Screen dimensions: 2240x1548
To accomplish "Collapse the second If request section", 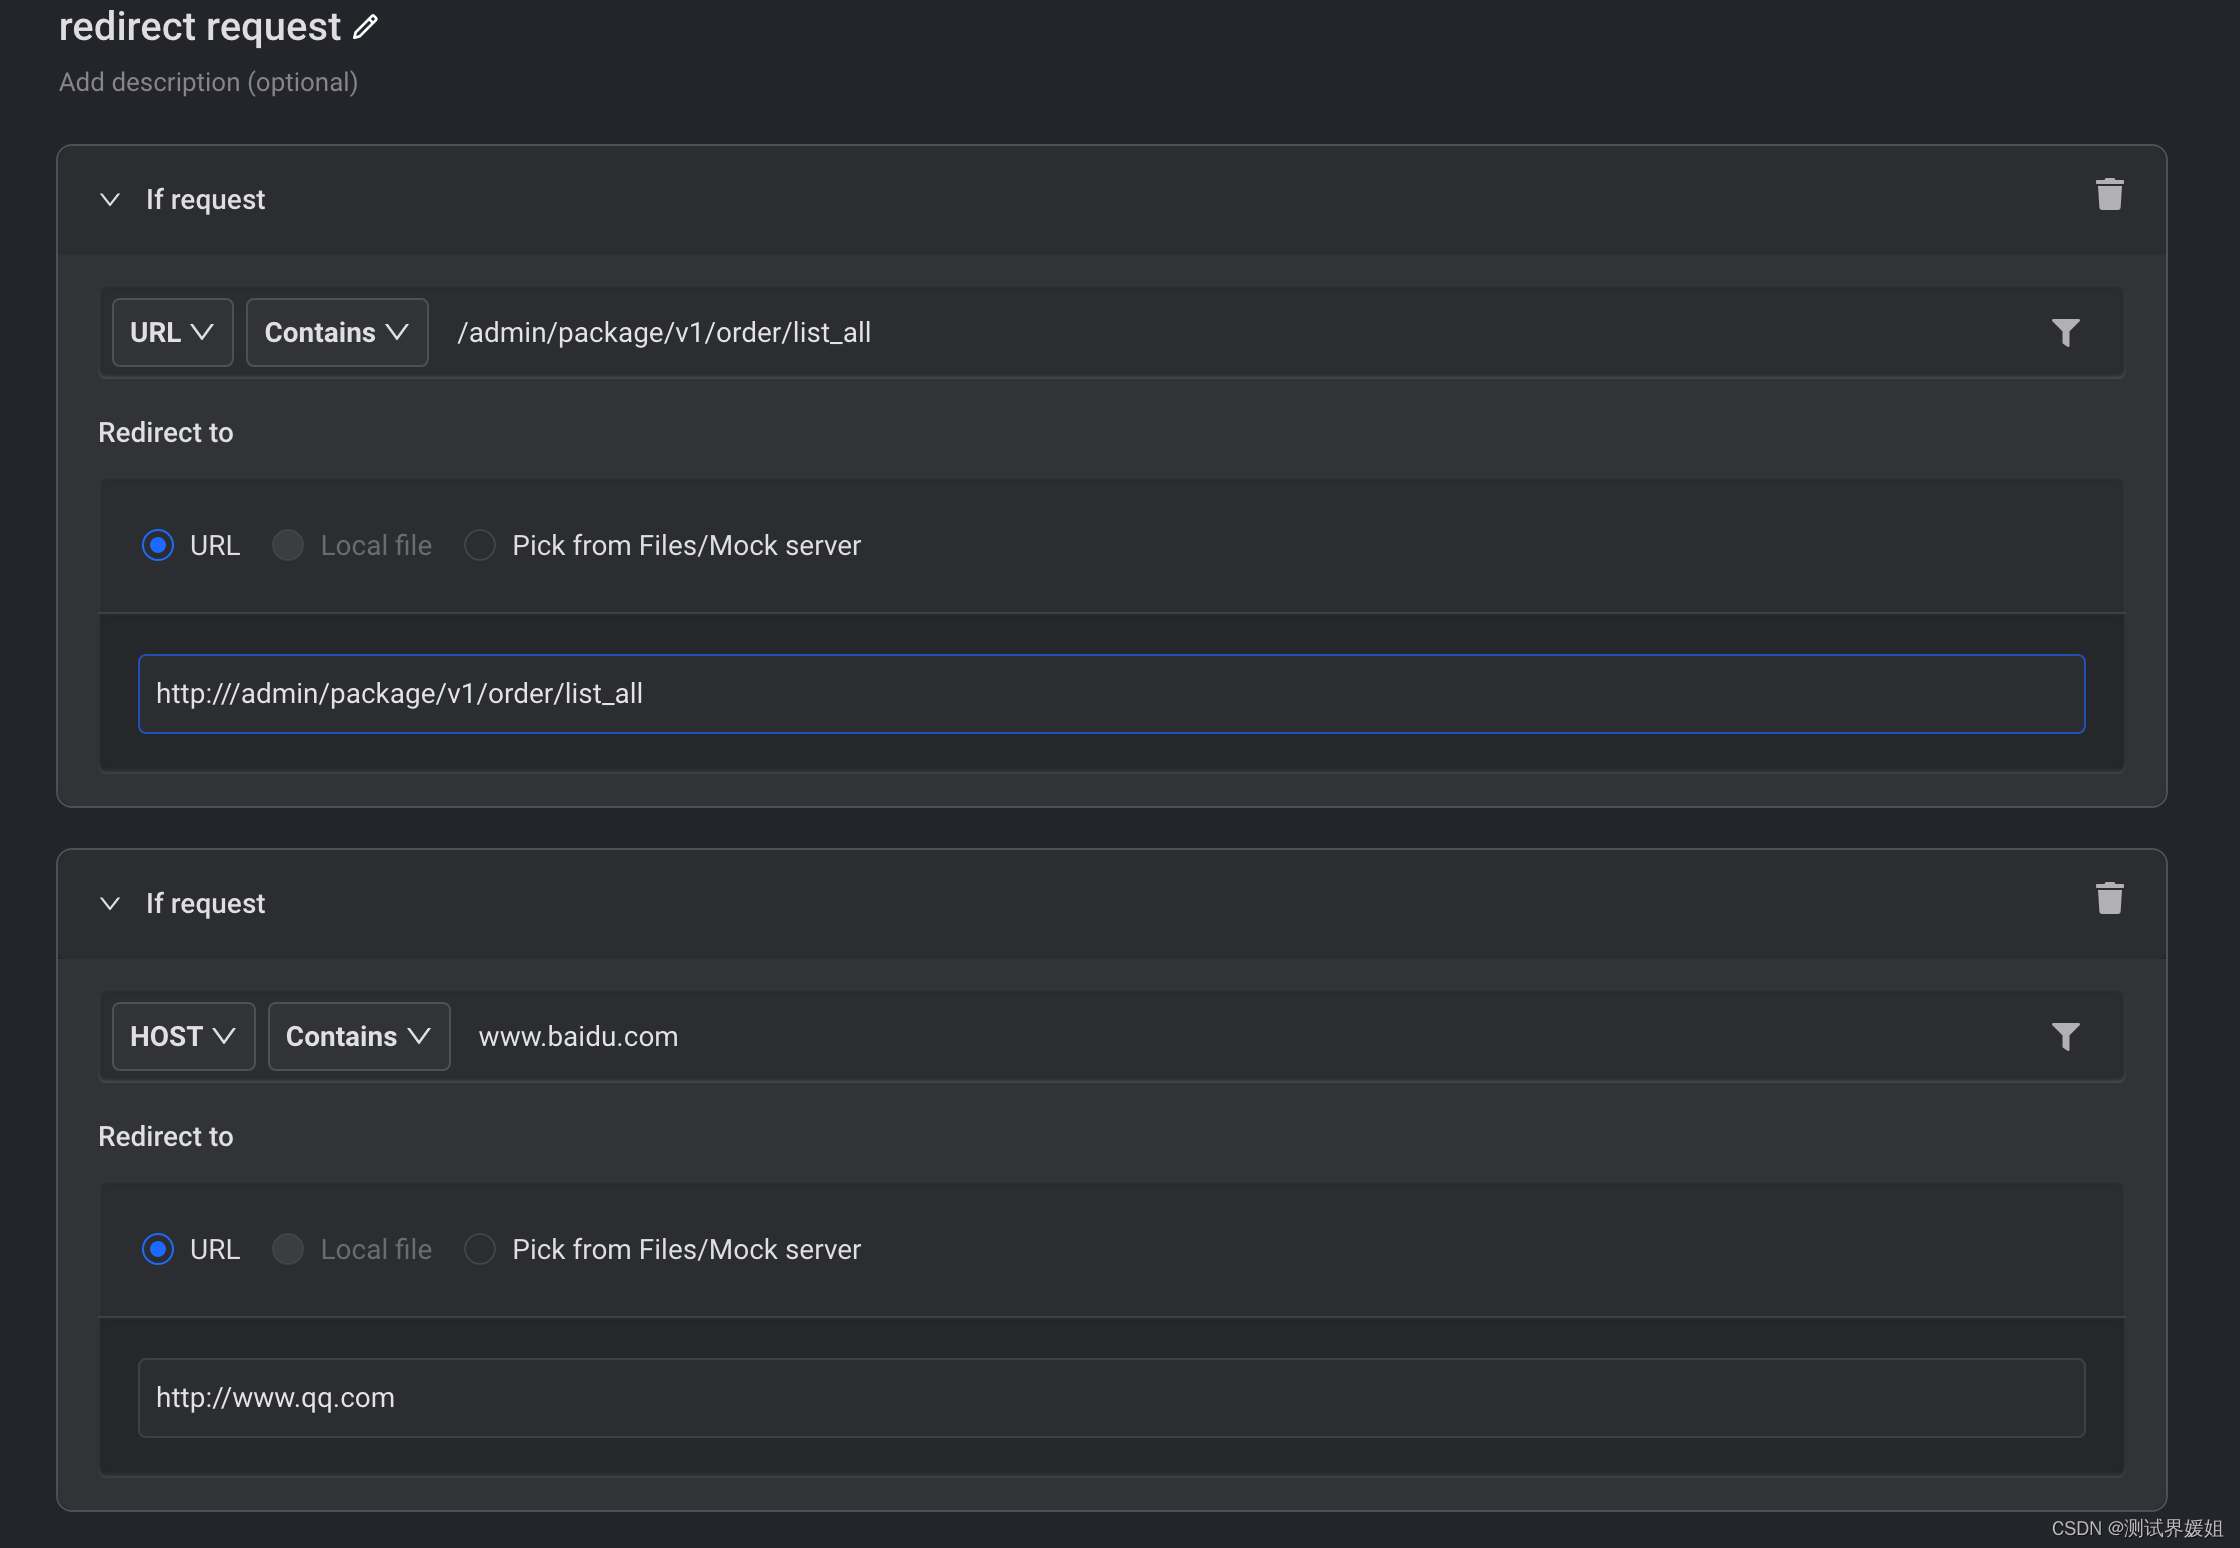I will (110, 903).
